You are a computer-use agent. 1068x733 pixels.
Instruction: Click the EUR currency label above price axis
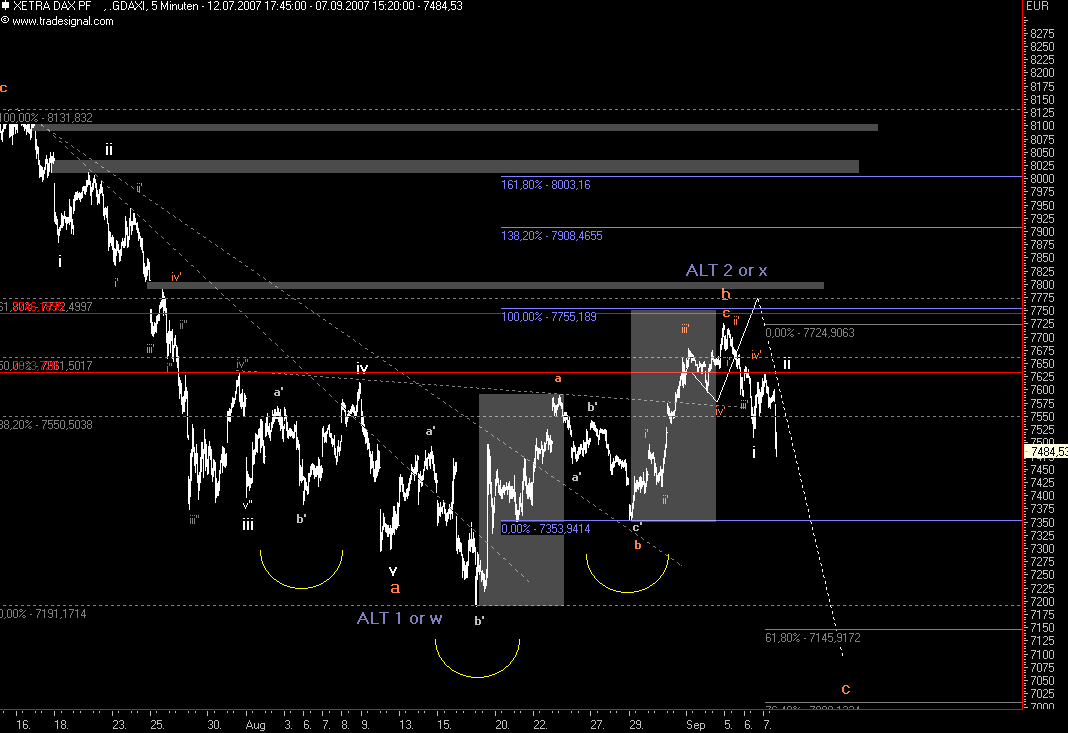point(1038,6)
